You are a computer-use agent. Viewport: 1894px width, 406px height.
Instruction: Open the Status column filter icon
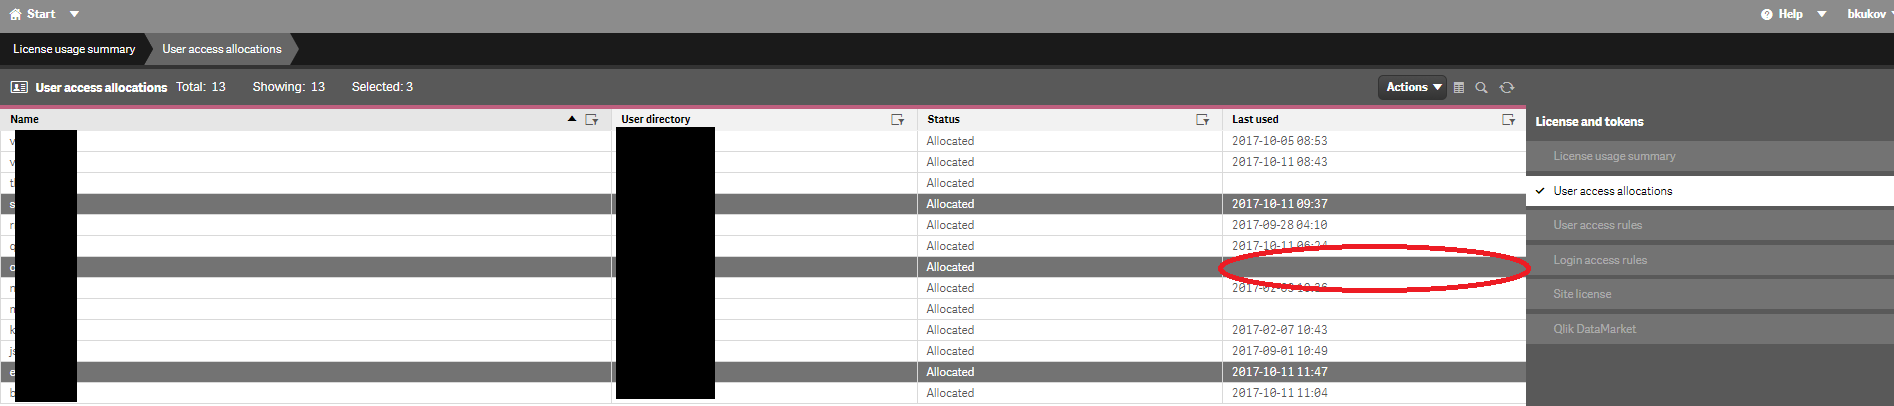(x=1203, y=119)
